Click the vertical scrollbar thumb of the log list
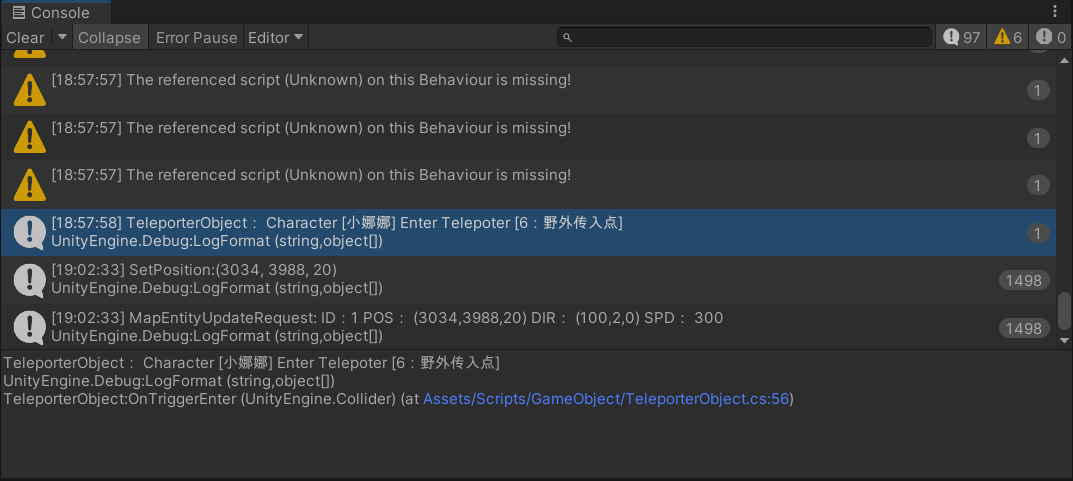 [x=1065, y=310]
